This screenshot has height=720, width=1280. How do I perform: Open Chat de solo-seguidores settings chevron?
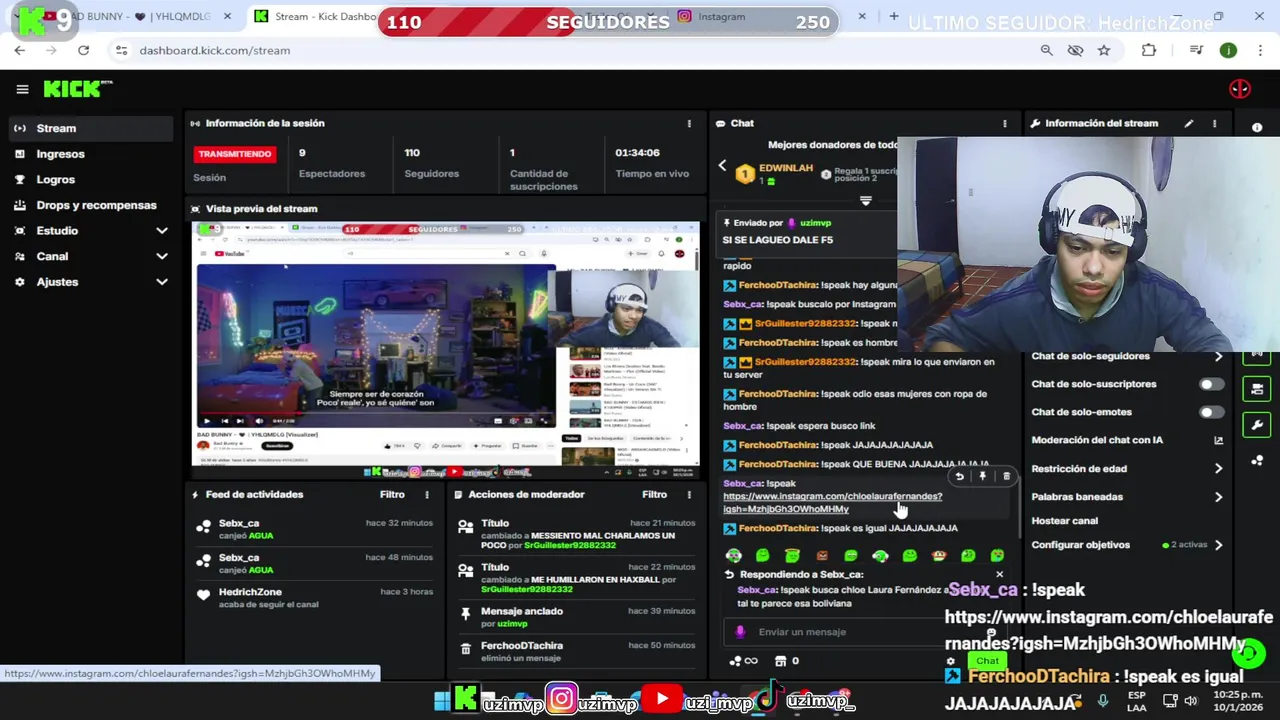pyautogui.click(x=1218, y=356)
